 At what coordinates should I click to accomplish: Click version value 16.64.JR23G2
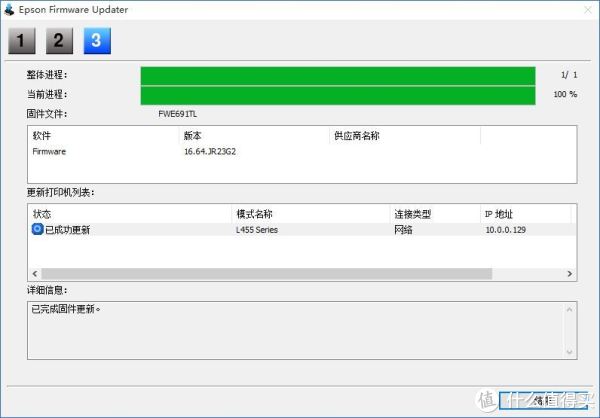click(x=210, y=152)
